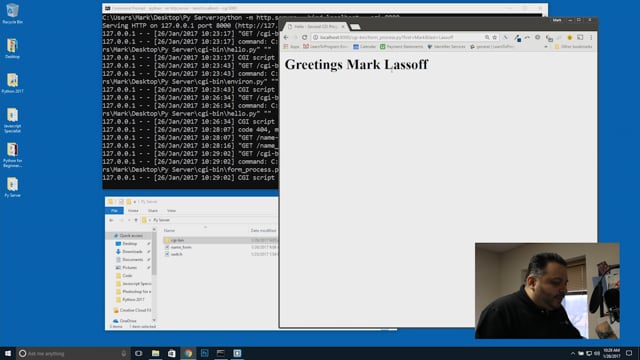Select the Python for Beginners desktop icon
The width and height of the screenshot is (640, 360).
tap(12, 155)
